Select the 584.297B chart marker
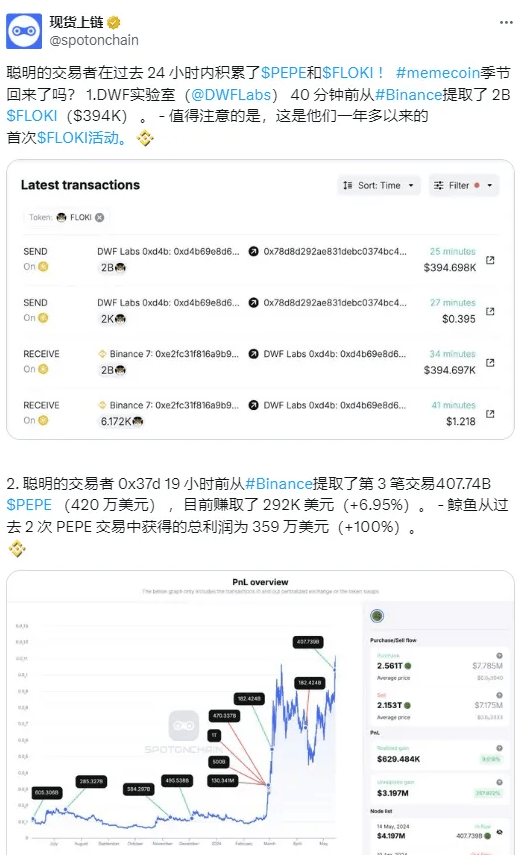 139,789
